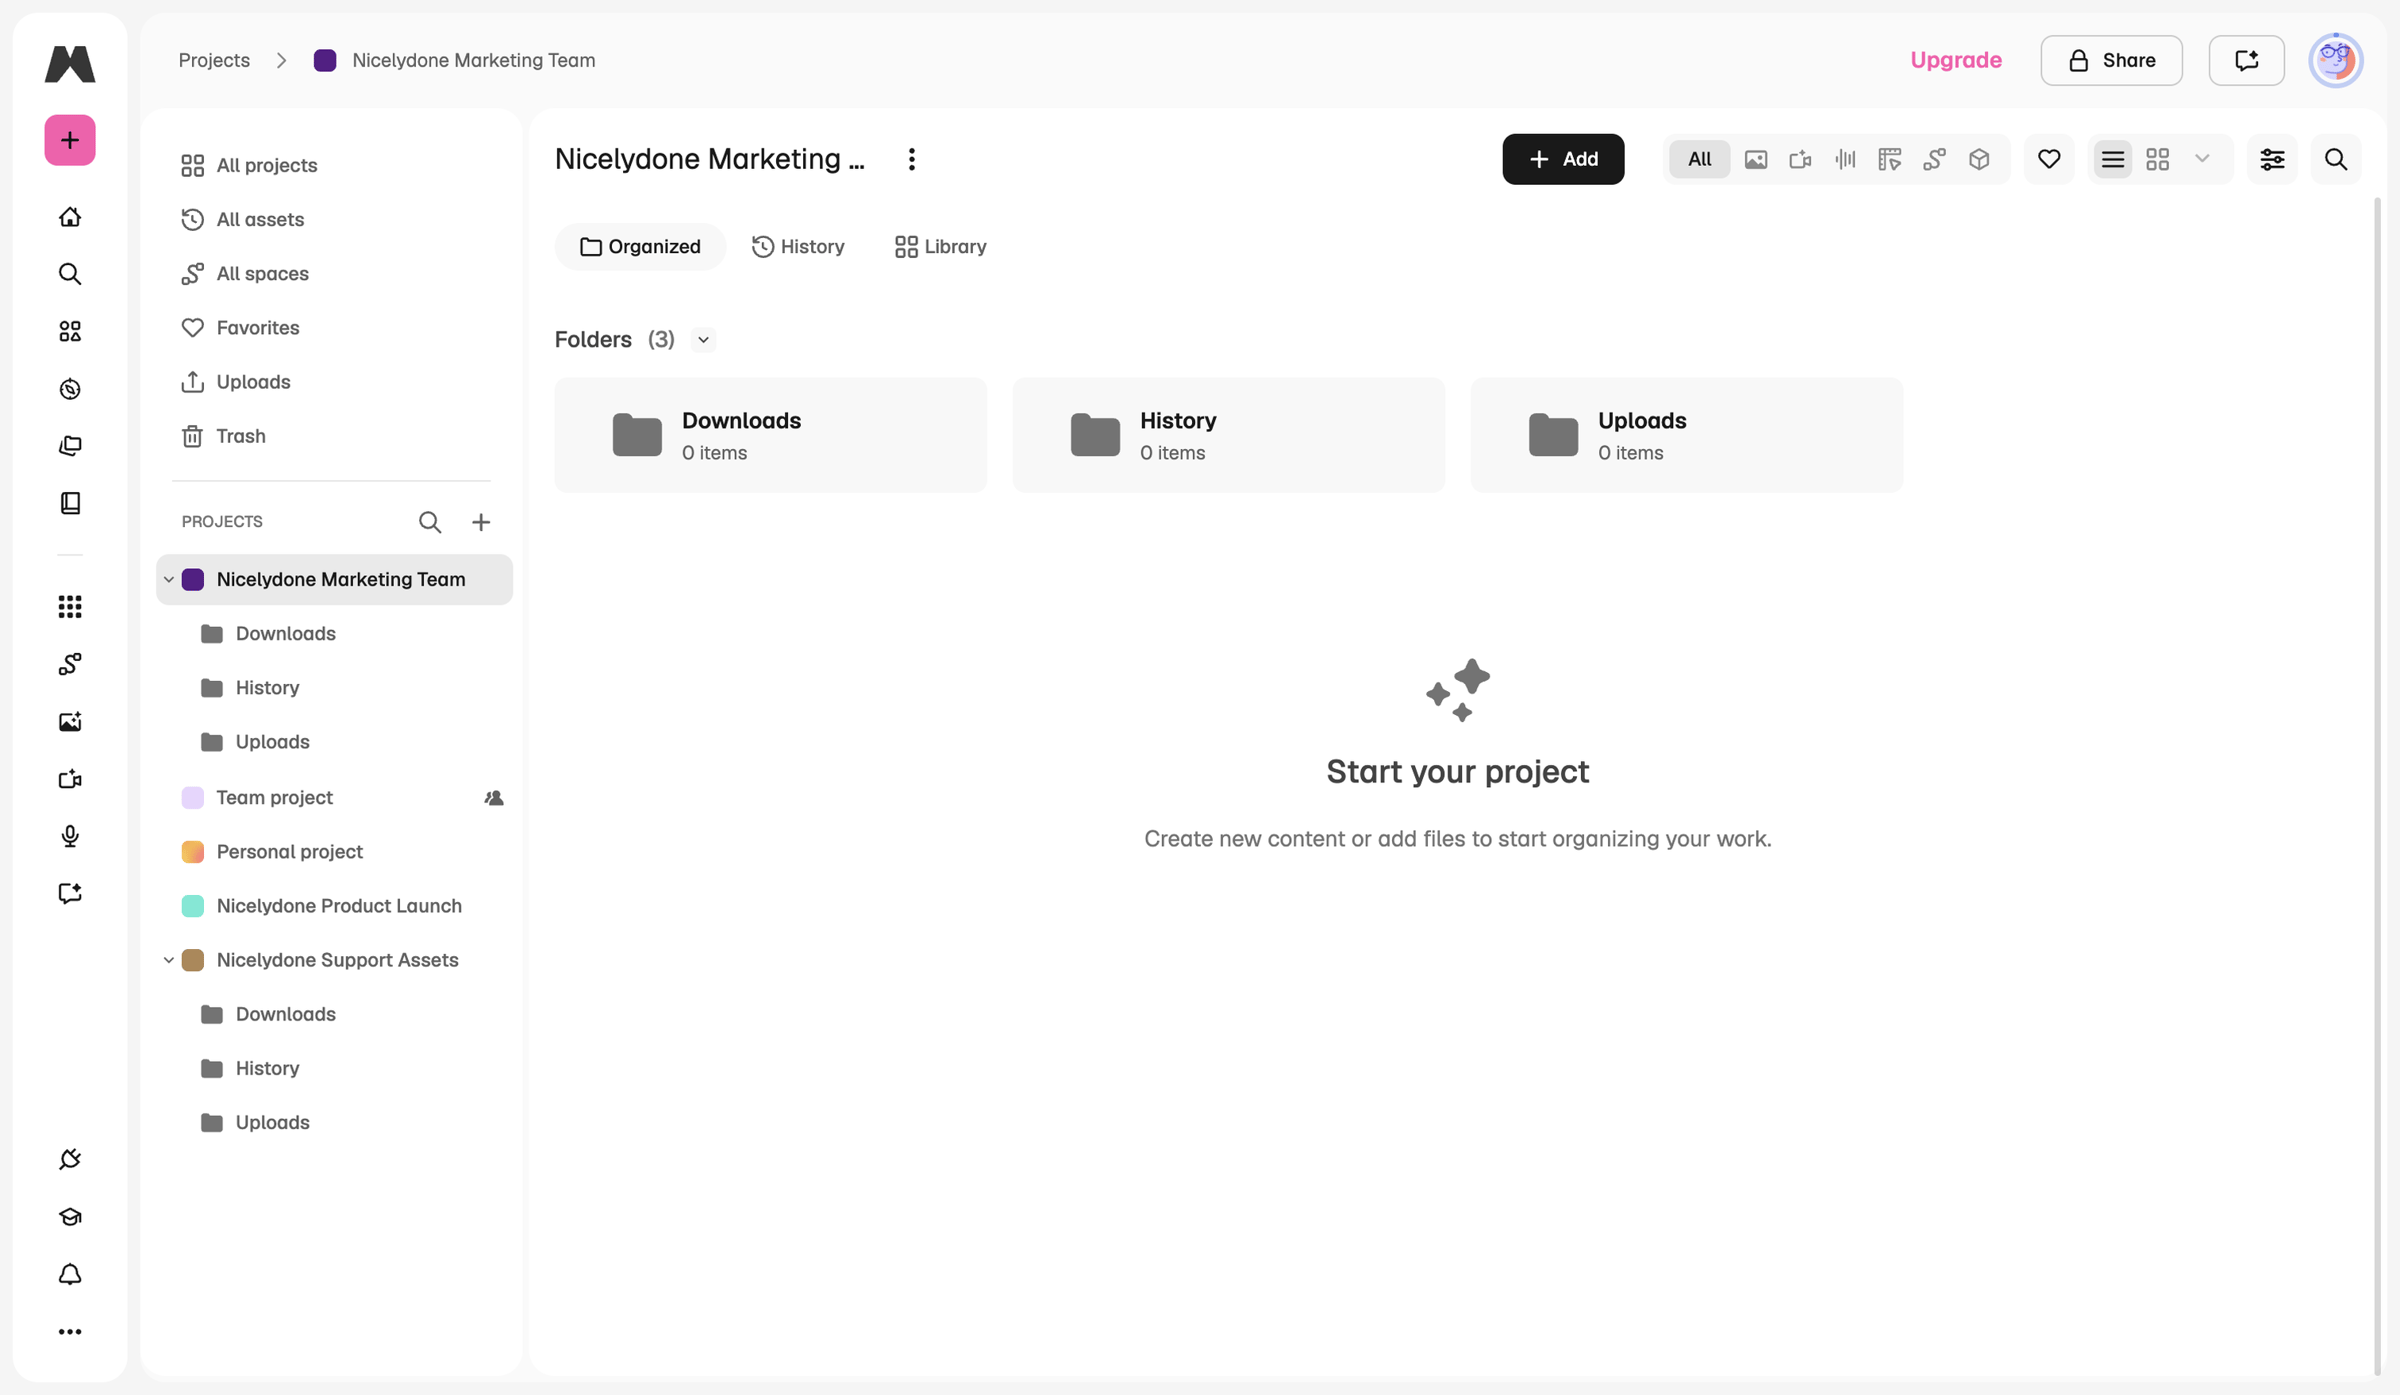Open sidebar Uploads with upload arrow icon

235,382
